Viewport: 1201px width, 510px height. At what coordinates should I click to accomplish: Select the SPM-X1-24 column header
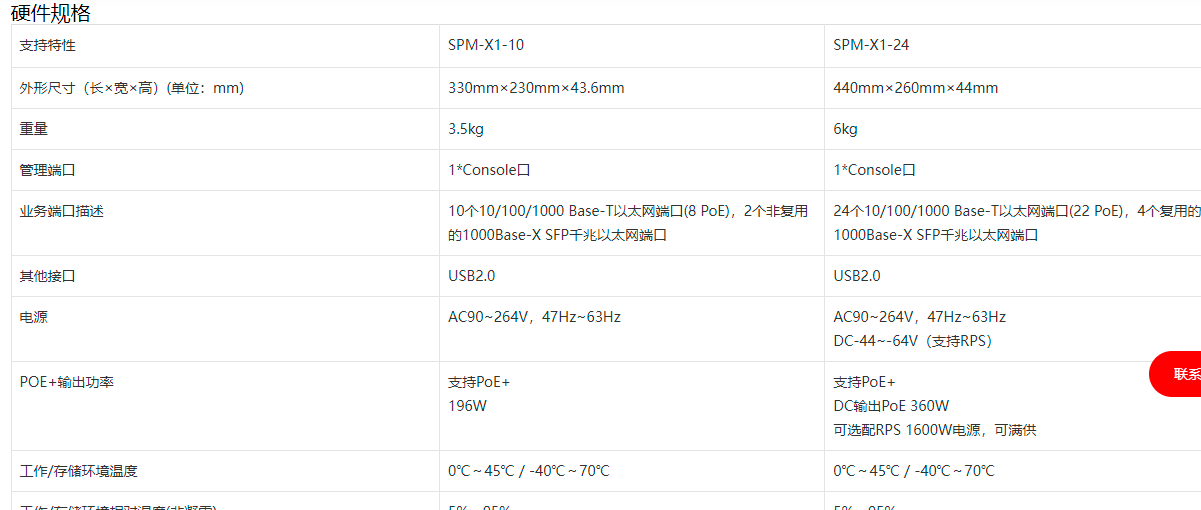(871, 46)
